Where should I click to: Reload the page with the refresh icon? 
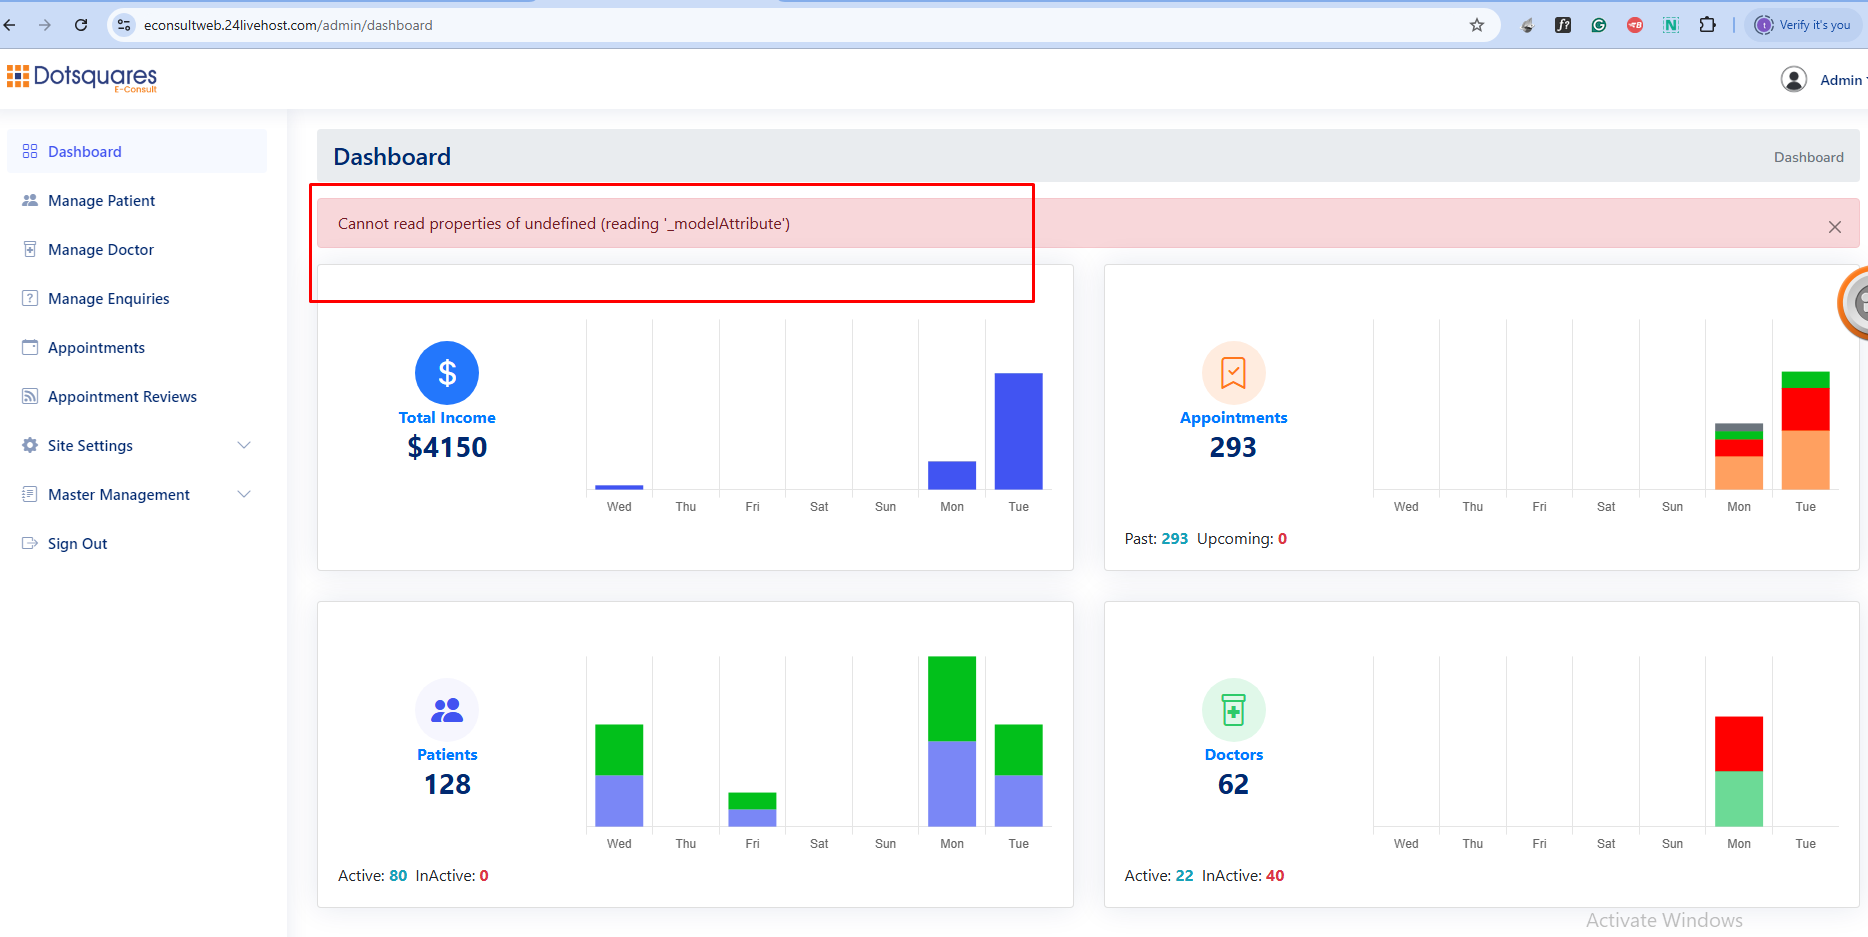click(81, 25)
